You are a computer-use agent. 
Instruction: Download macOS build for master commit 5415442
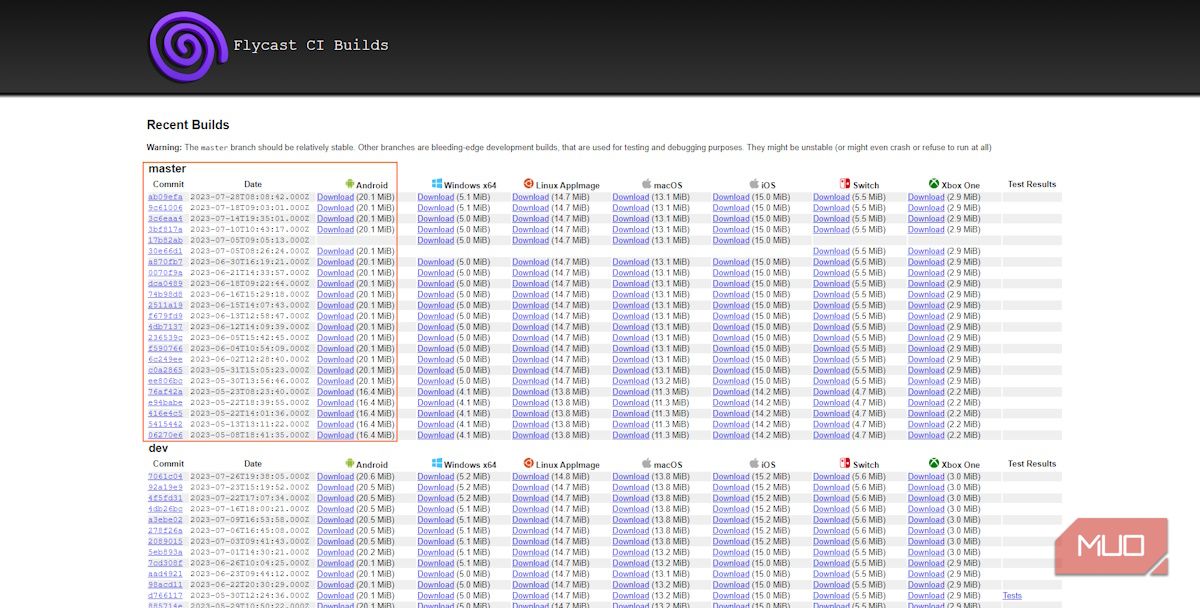pos(631,424)
